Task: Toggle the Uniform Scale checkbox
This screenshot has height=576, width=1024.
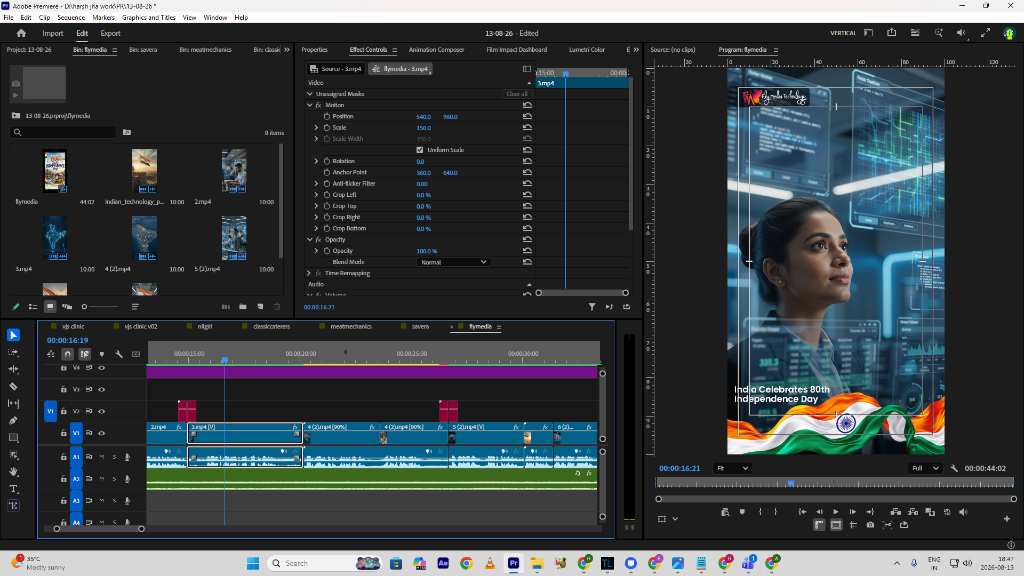Action: tap(420, 150)
